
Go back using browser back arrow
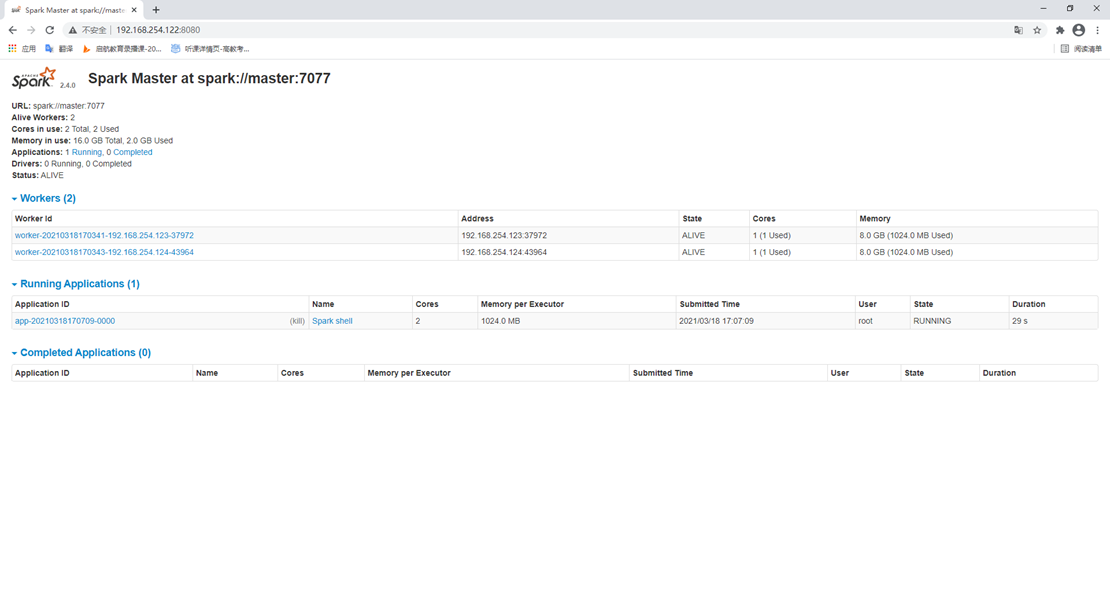13,30
